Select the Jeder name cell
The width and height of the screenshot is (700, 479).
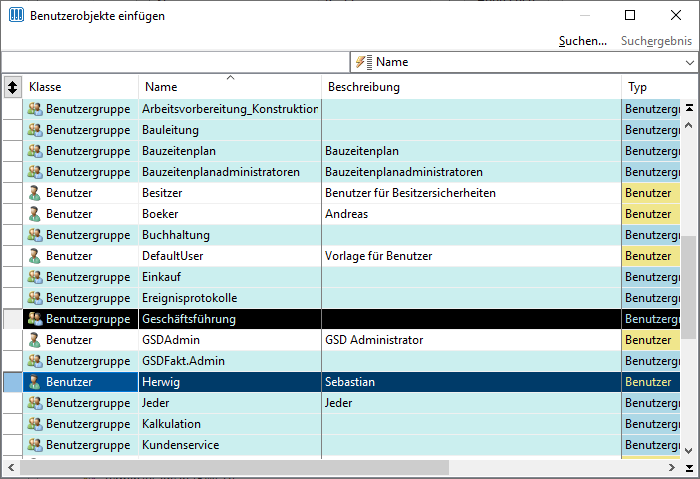coord(230,403)
